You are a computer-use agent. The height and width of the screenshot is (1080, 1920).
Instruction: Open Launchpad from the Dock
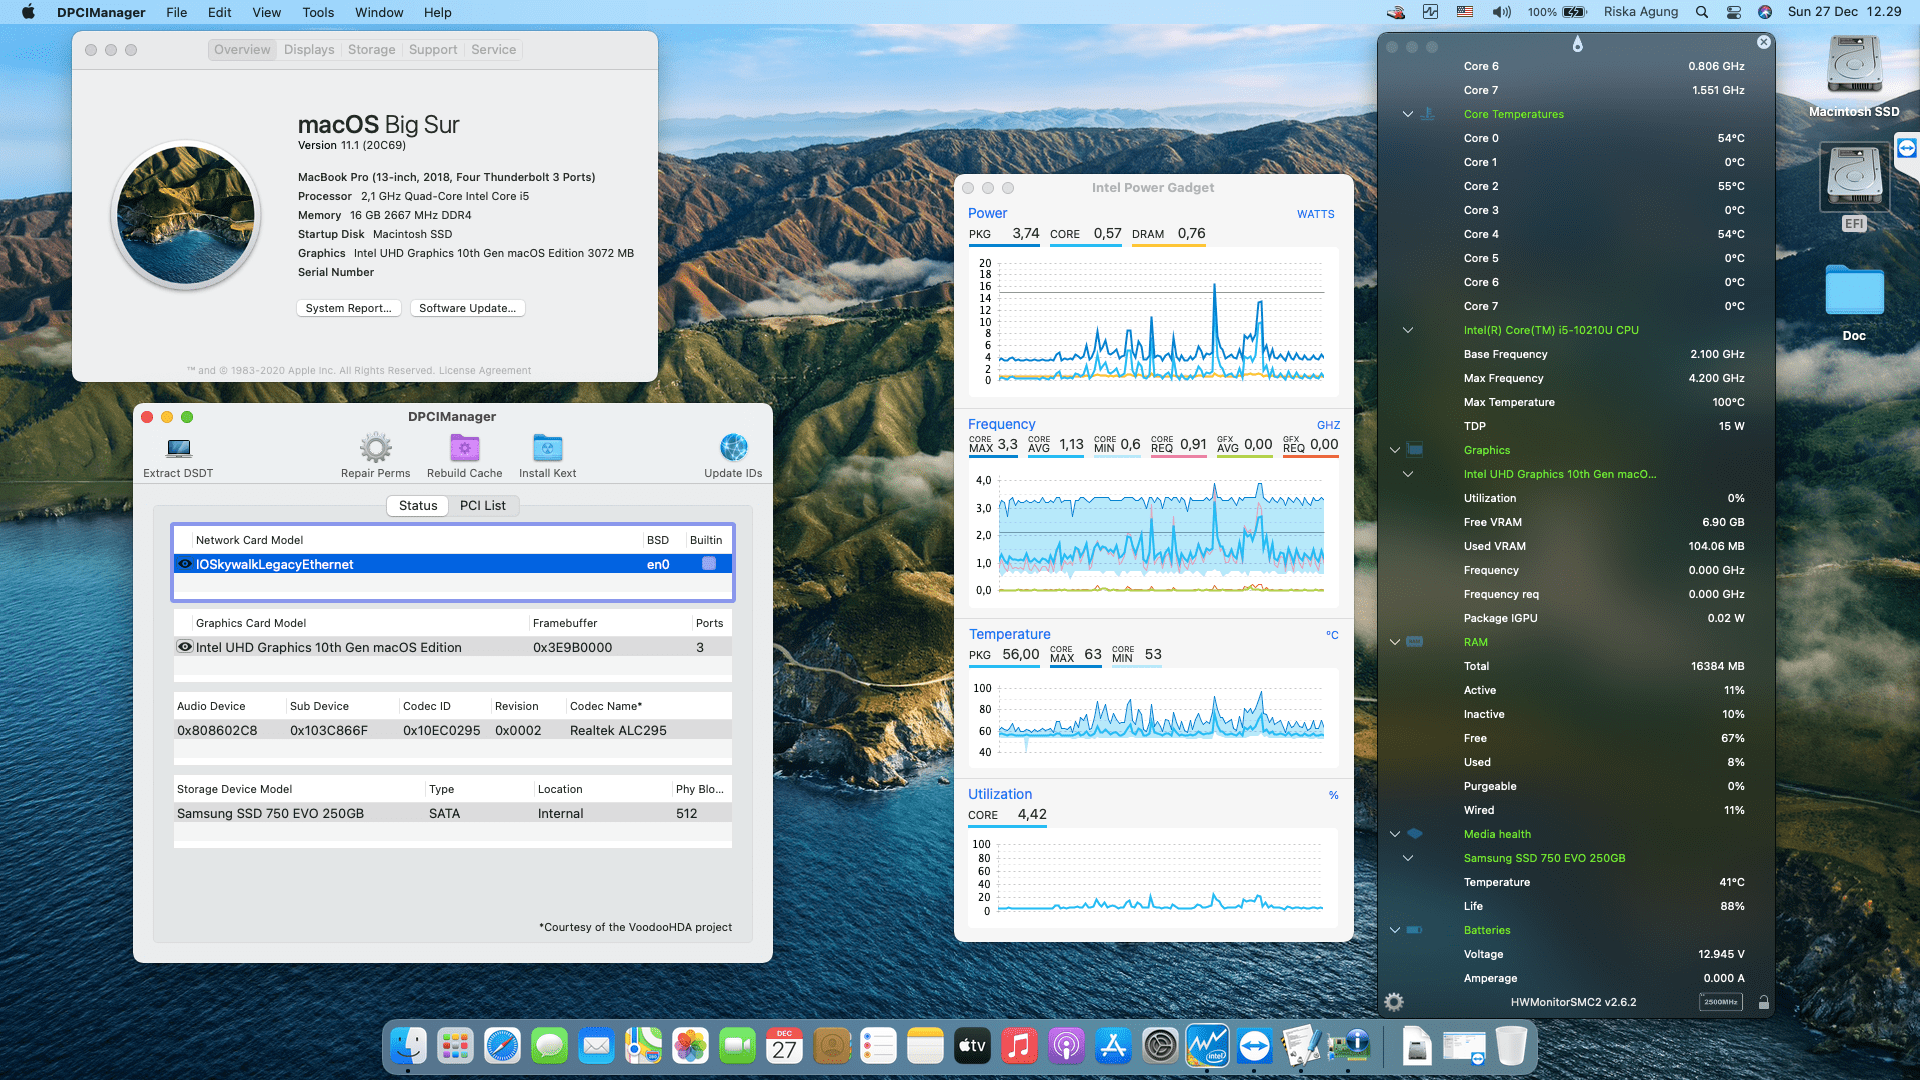[455, 1046]
